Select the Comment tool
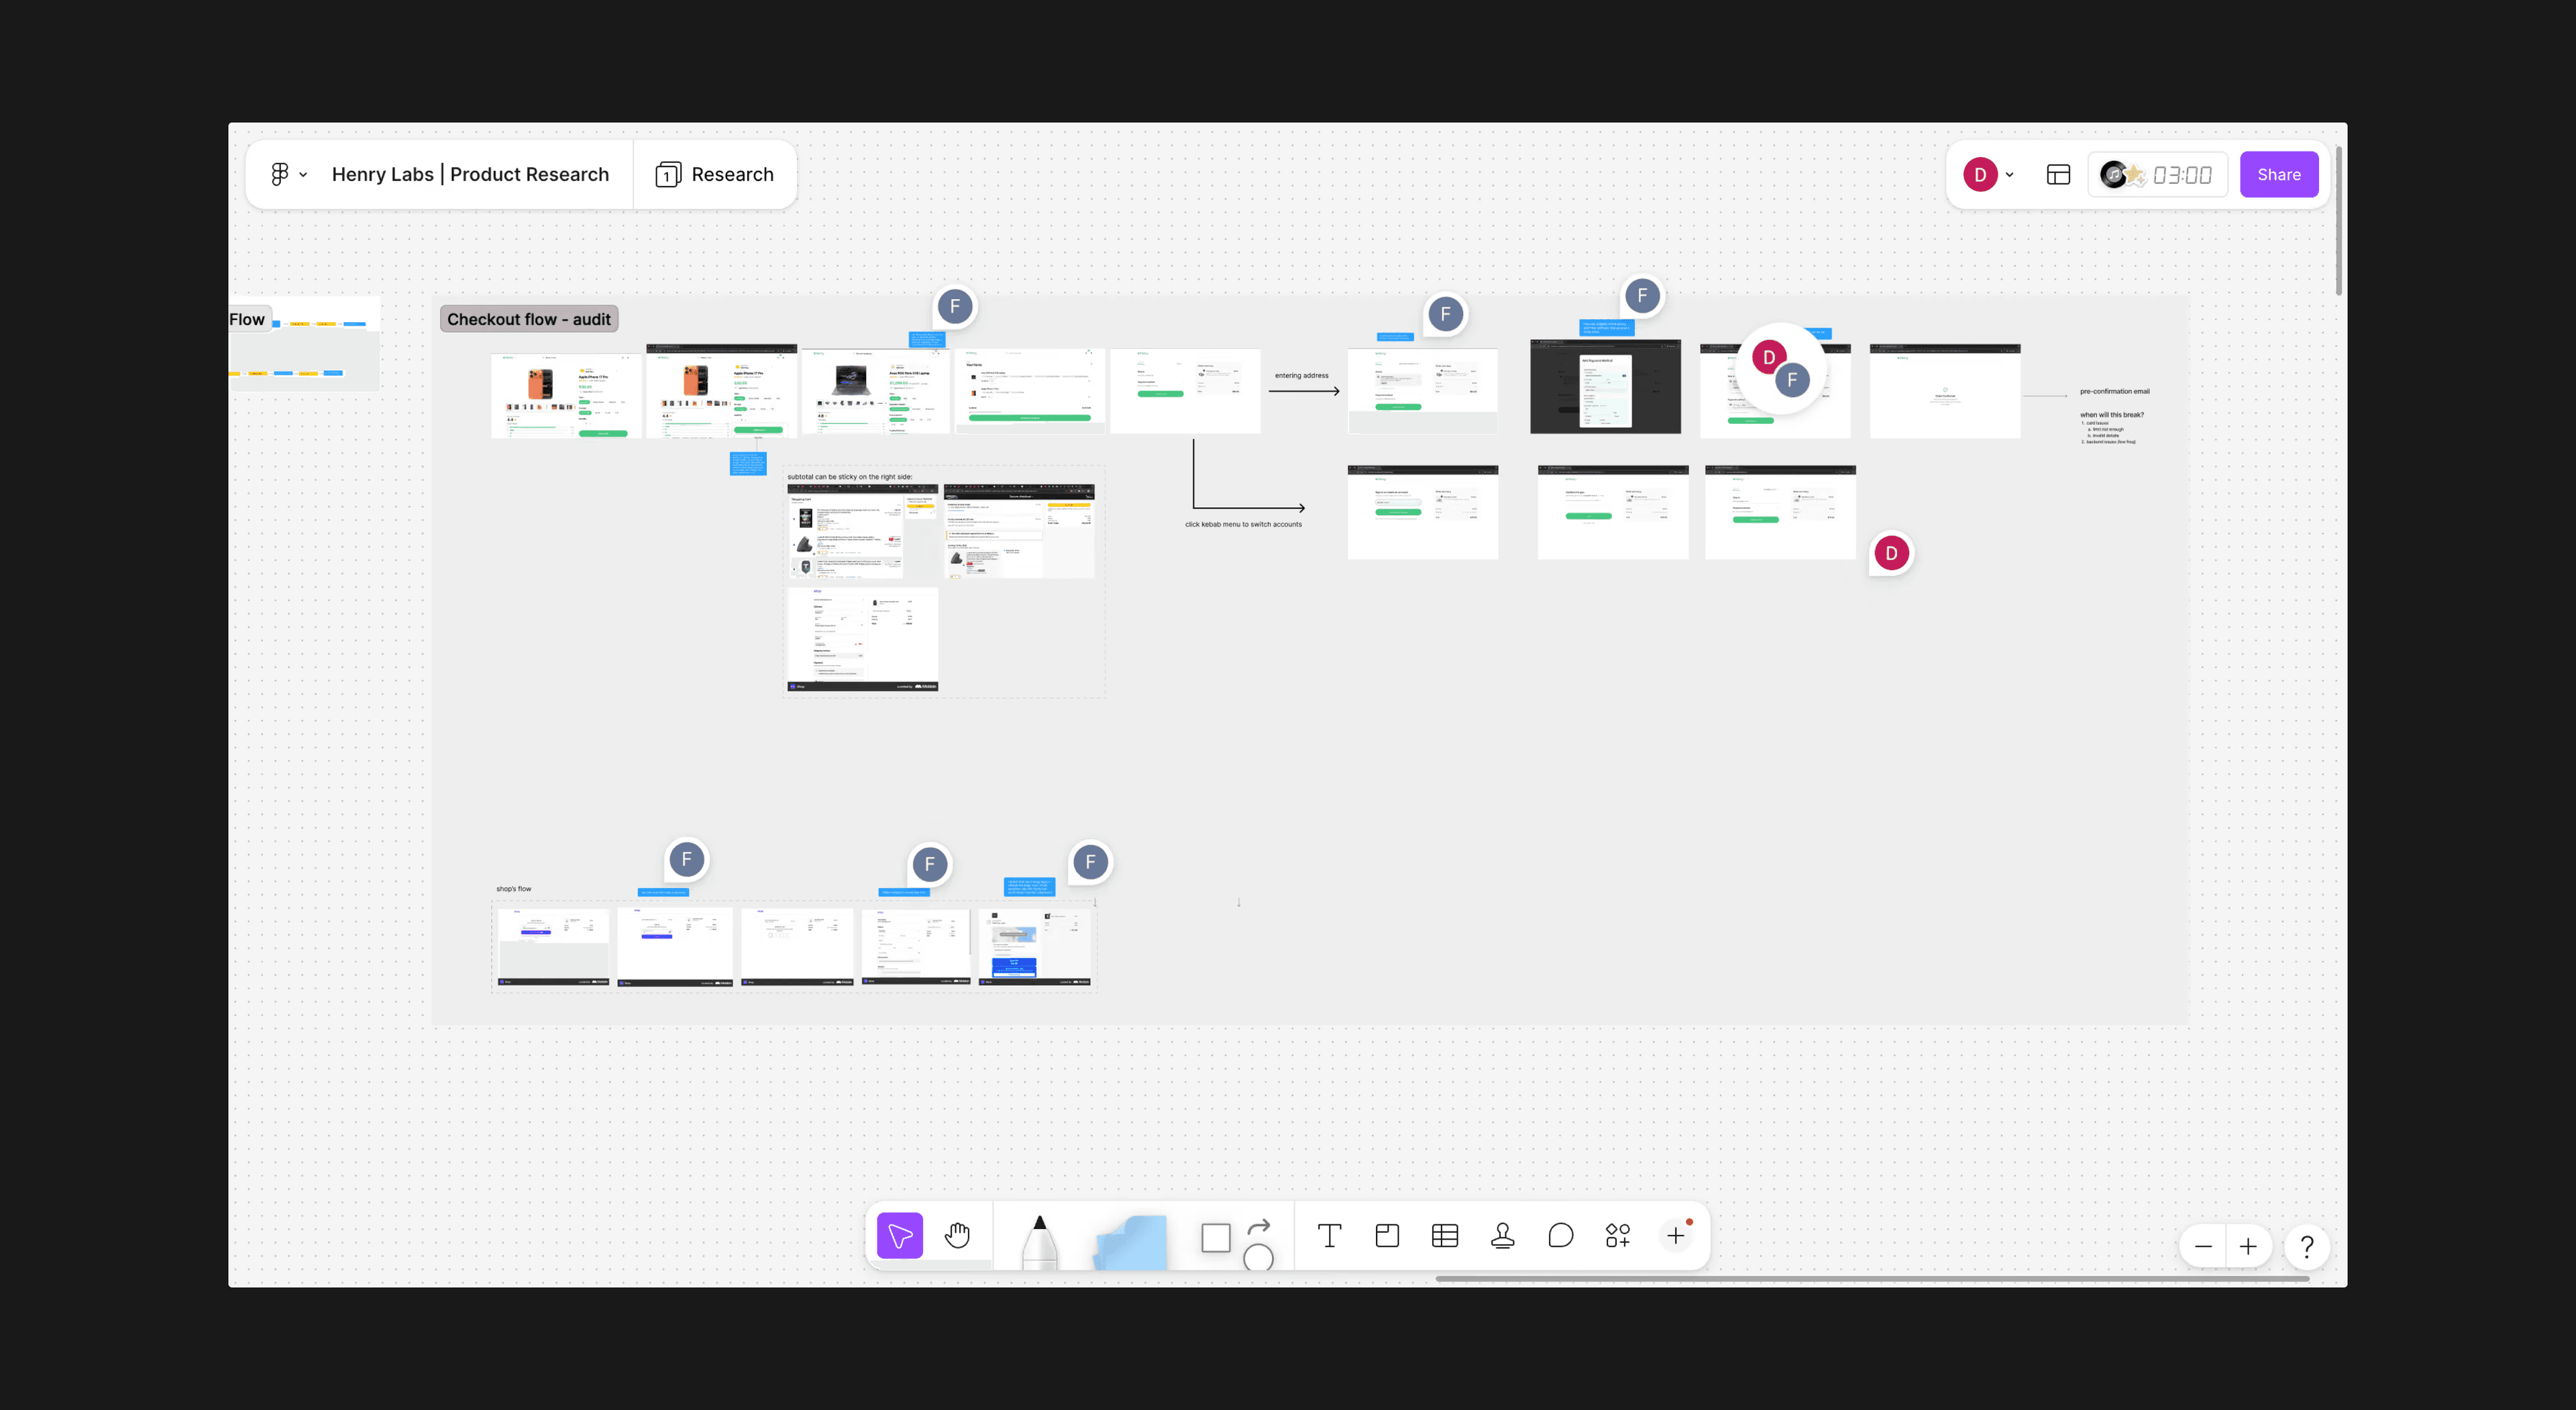2576x1410 pixels. point(1560,1236)
